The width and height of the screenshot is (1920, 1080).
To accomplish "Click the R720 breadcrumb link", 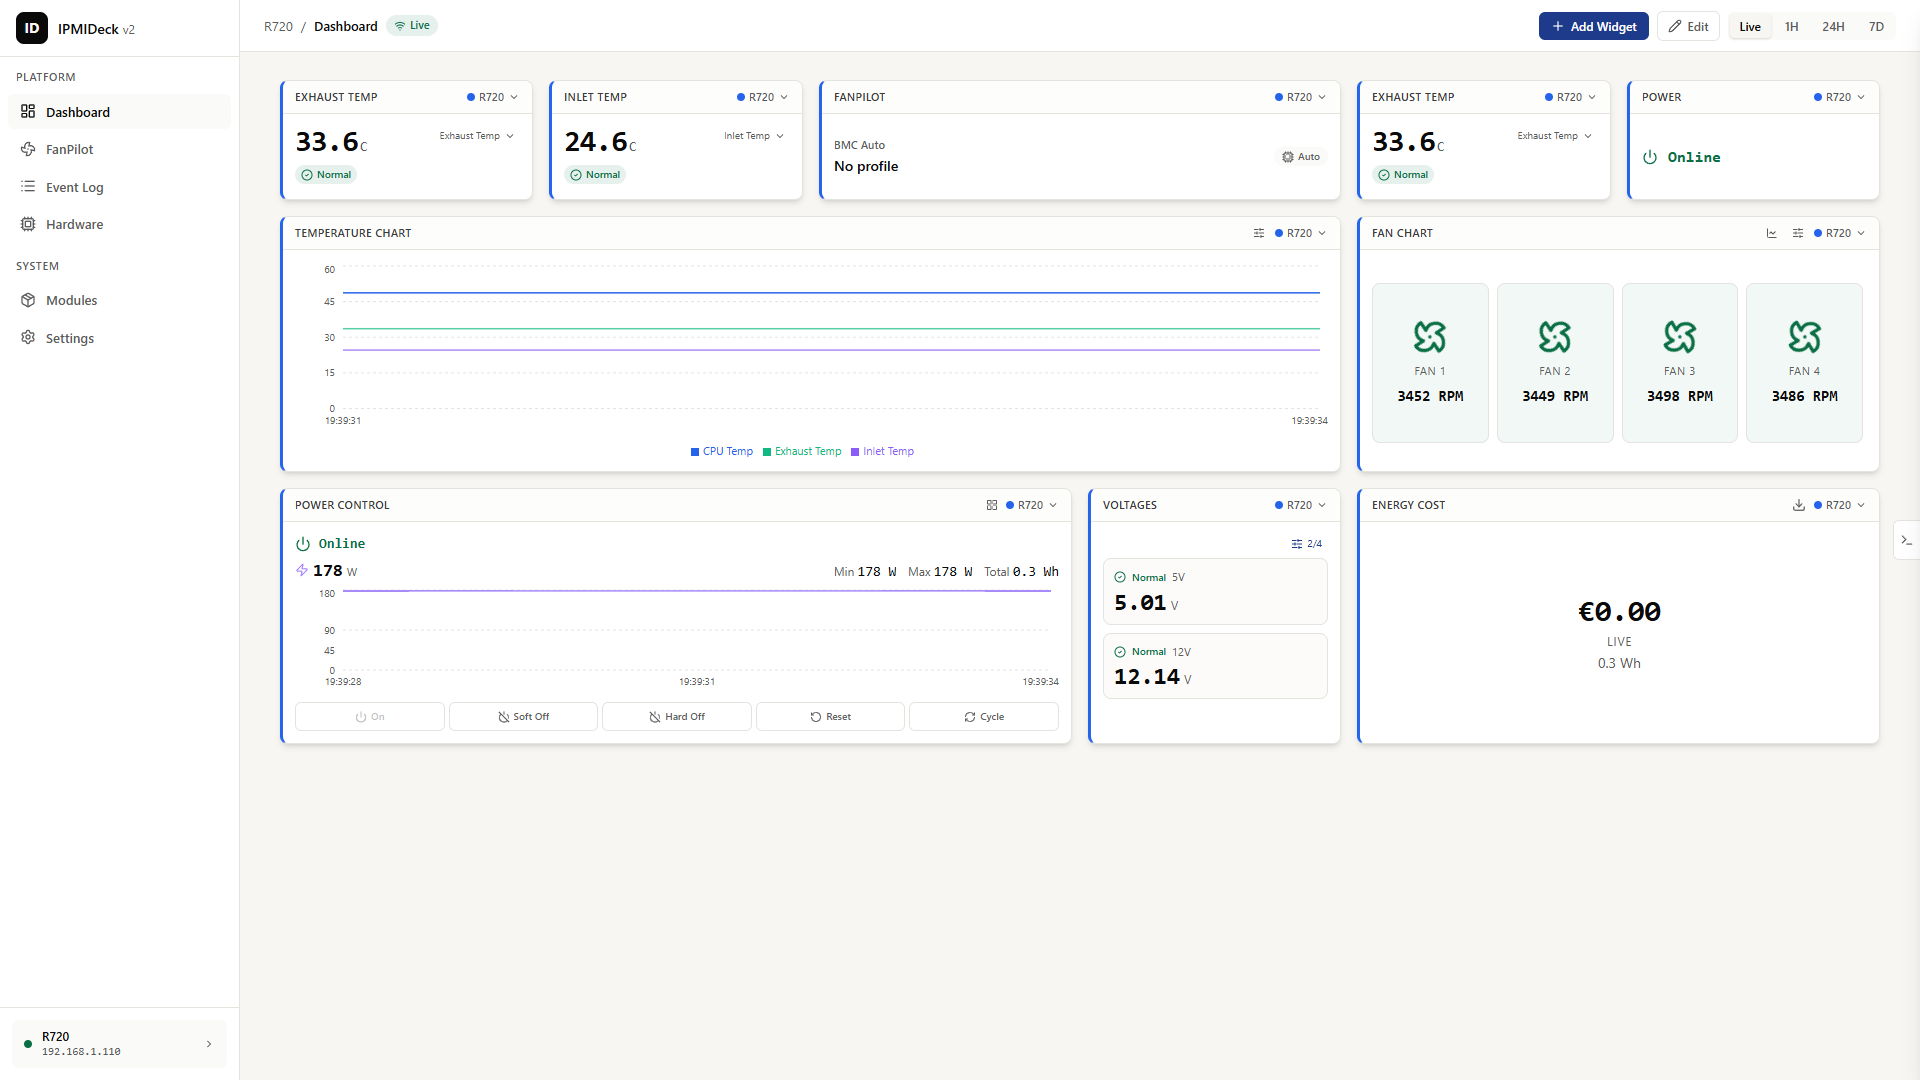I will (x=278, y=26).
